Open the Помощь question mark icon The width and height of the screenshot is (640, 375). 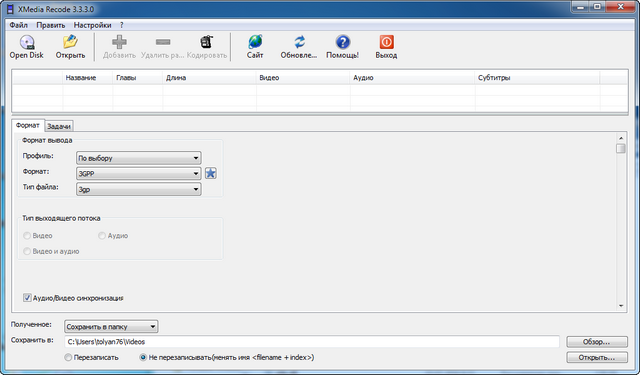[343, 42]
